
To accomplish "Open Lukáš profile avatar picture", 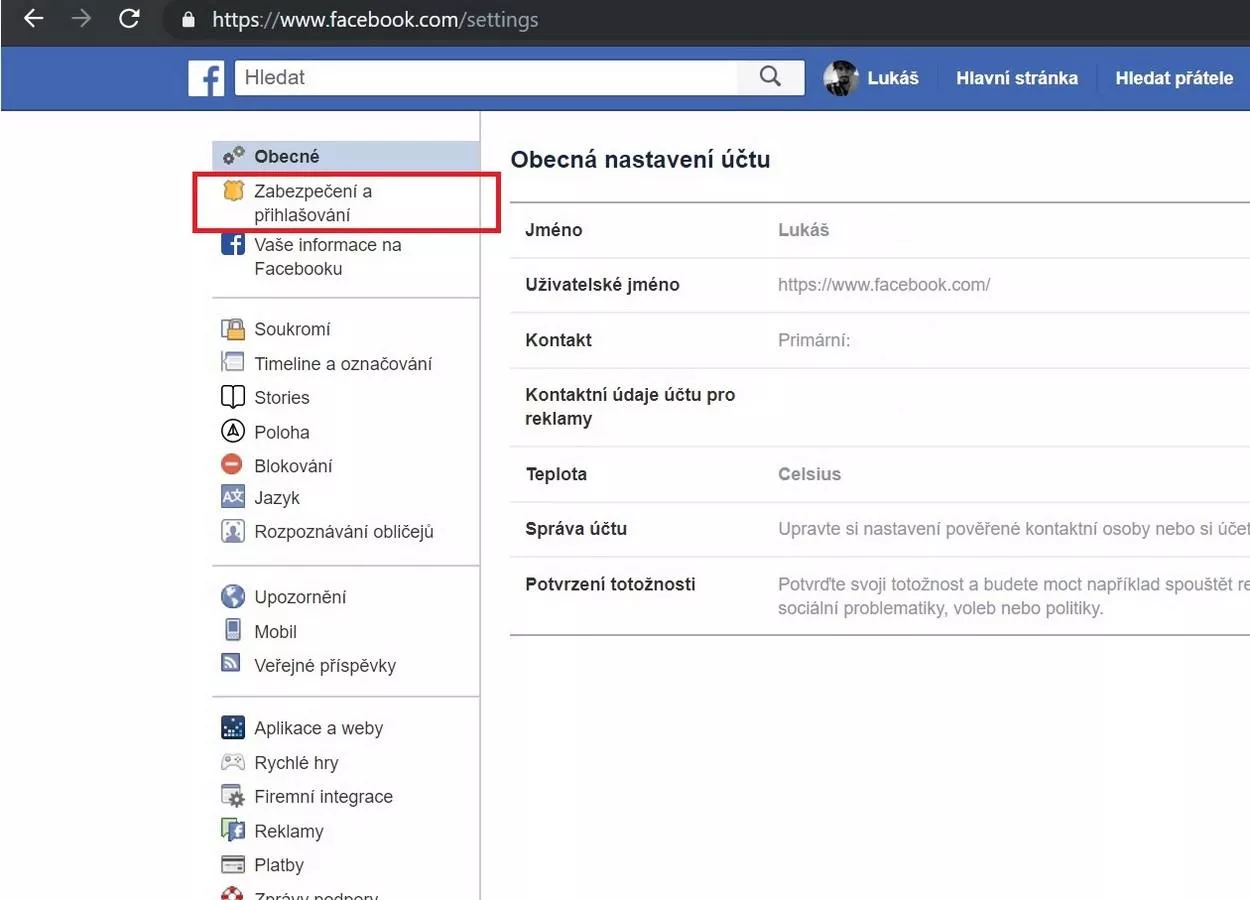I will pos(841,78).
